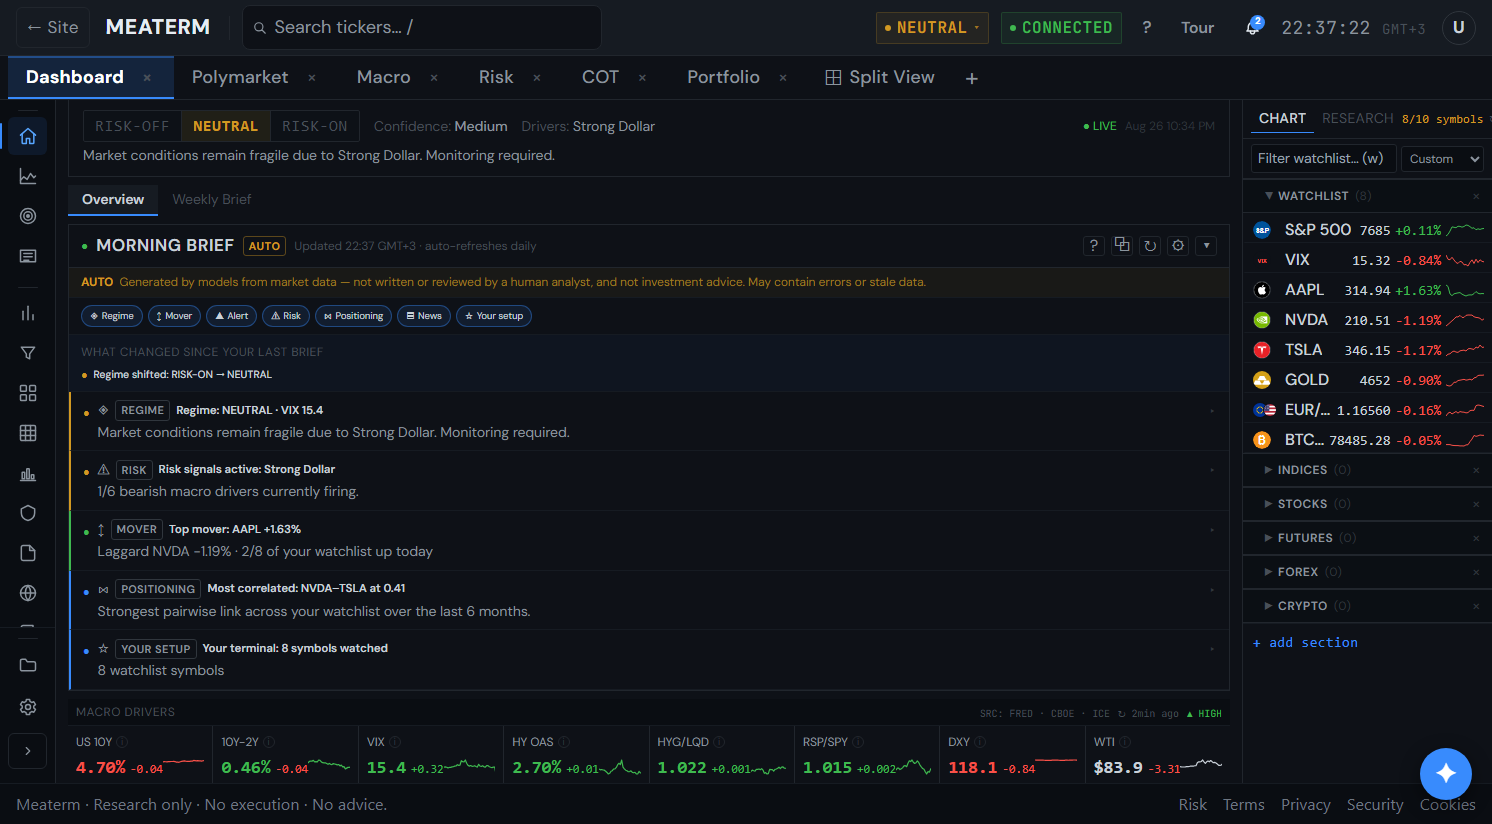
Task: Open the folder sidebar icon
Action: (x=28, y=665)
